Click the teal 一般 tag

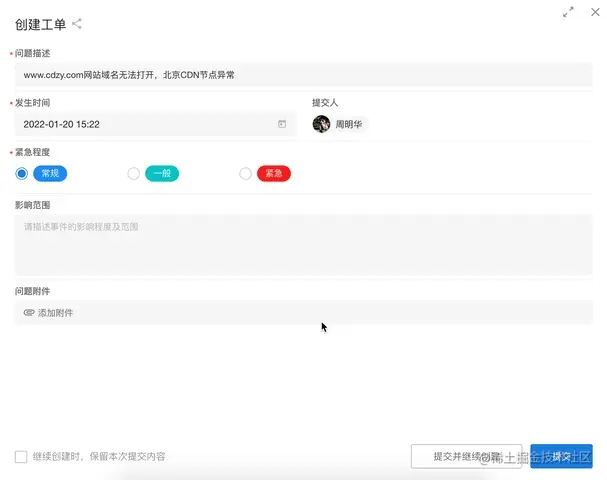tap(162, 173)
